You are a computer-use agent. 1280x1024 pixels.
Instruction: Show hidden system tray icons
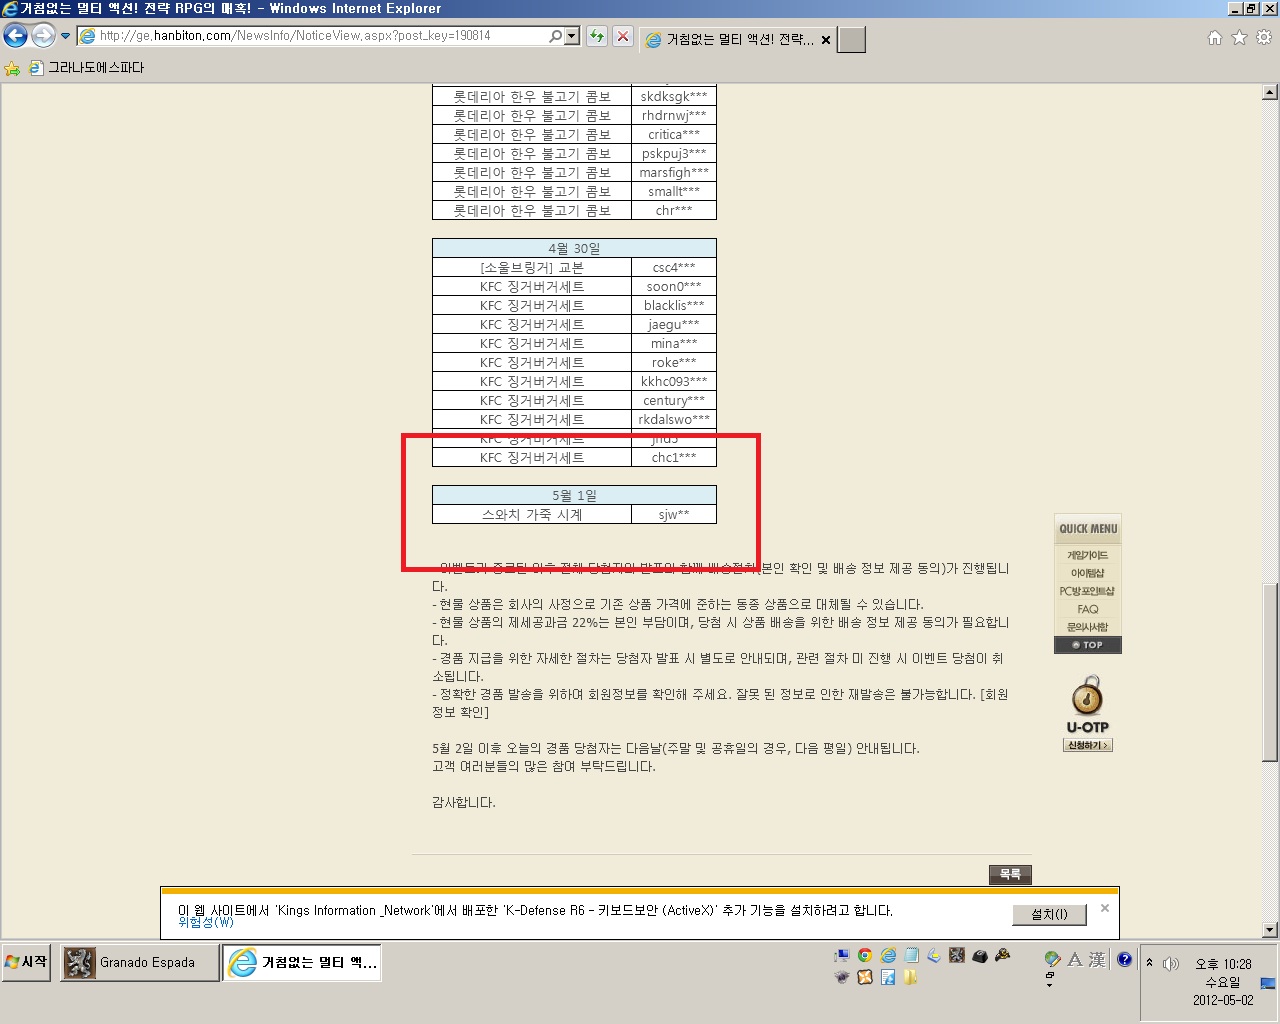(1149, 962)
